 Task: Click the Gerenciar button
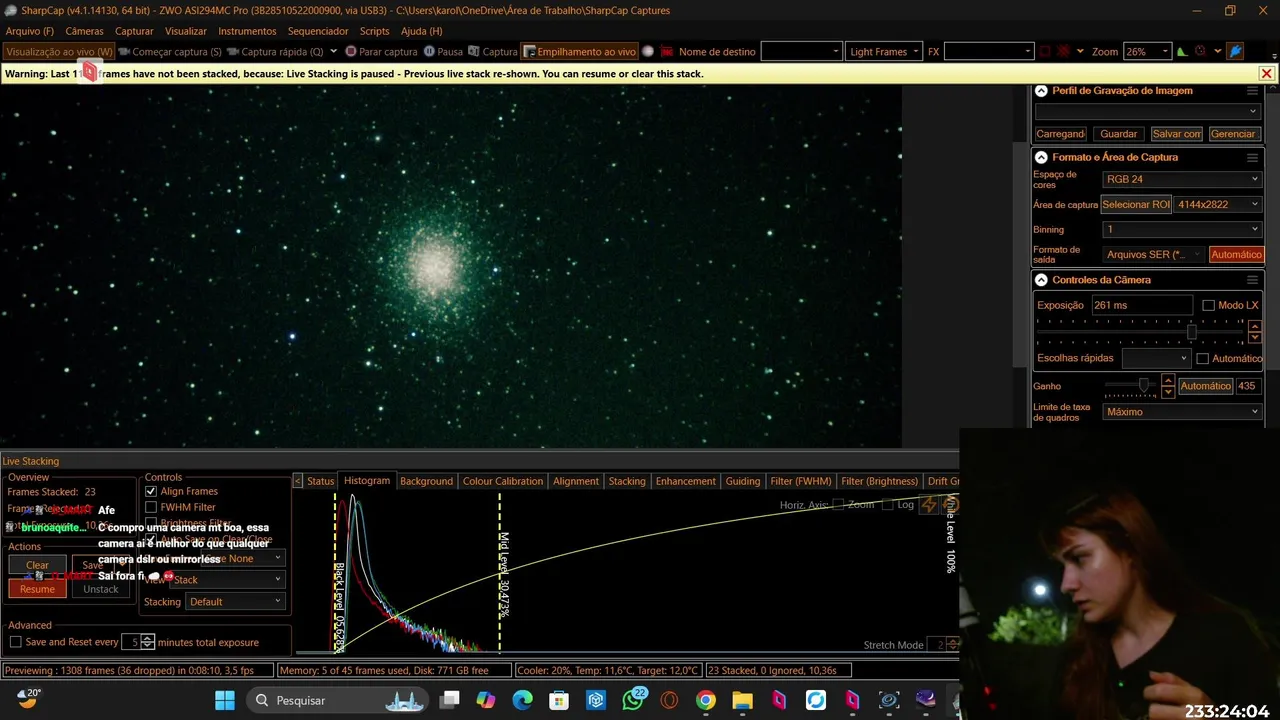[1233, 134]
